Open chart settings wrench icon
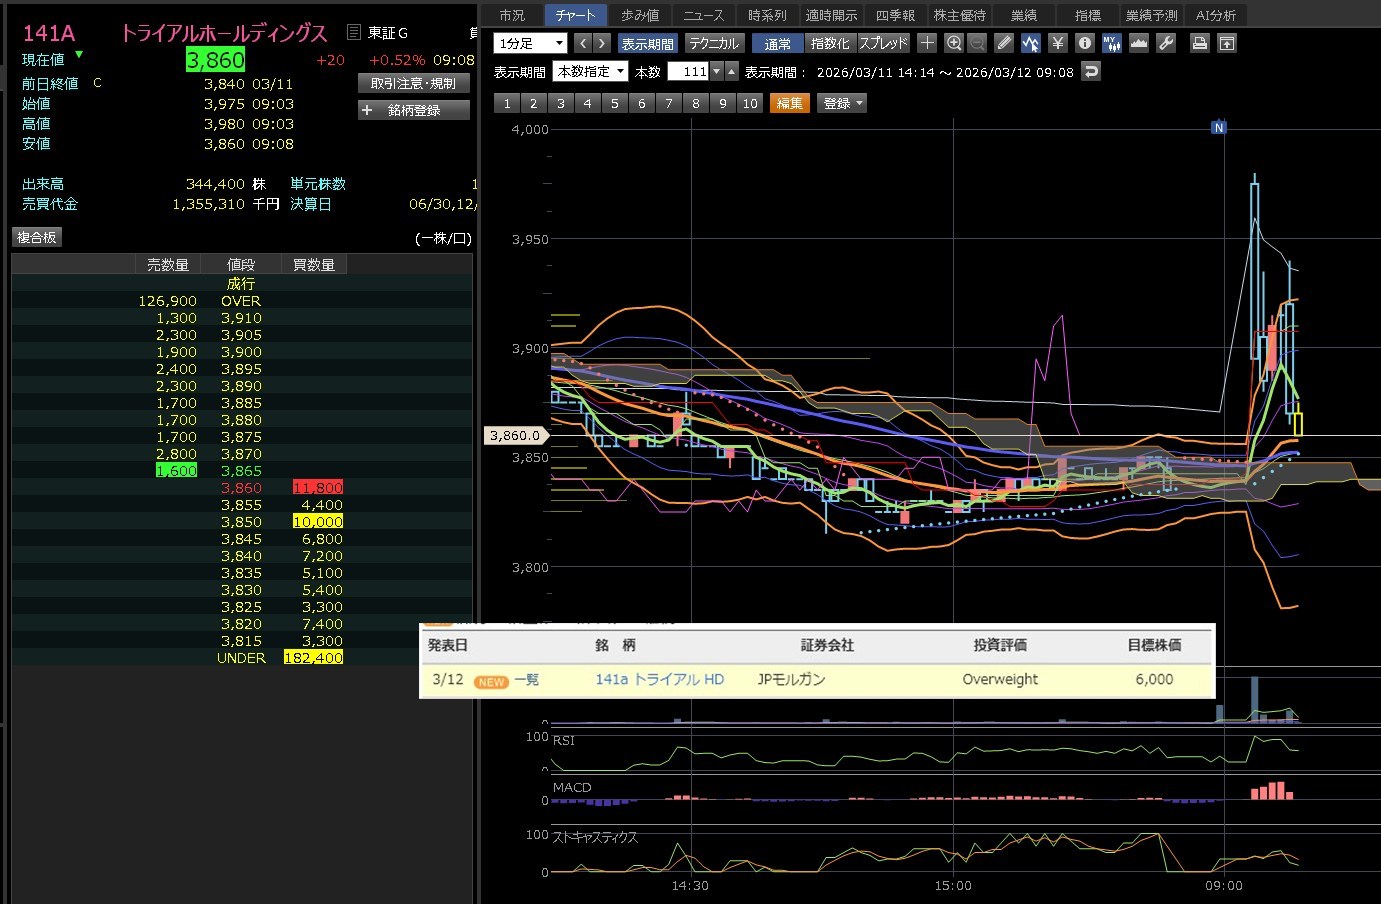 point(1165,43)
